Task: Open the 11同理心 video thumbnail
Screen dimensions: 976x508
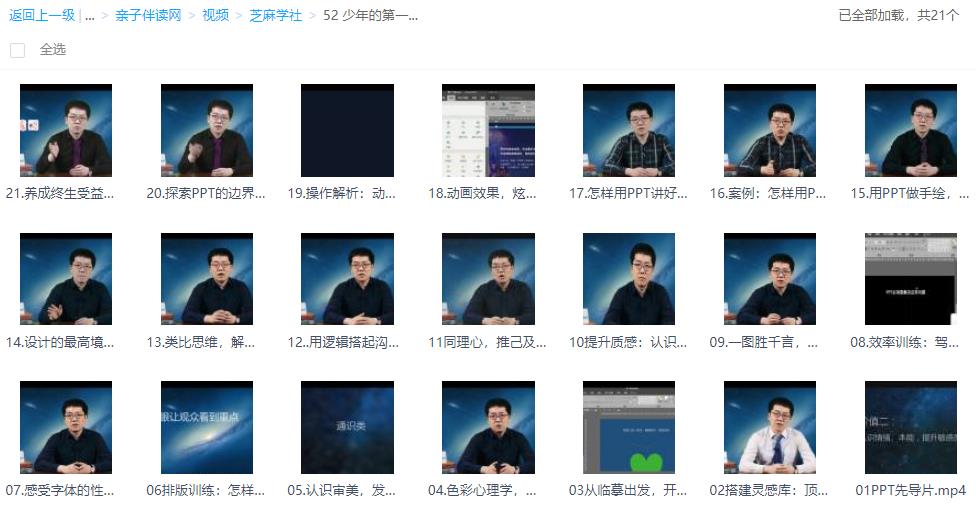Action: pos(488,279)
